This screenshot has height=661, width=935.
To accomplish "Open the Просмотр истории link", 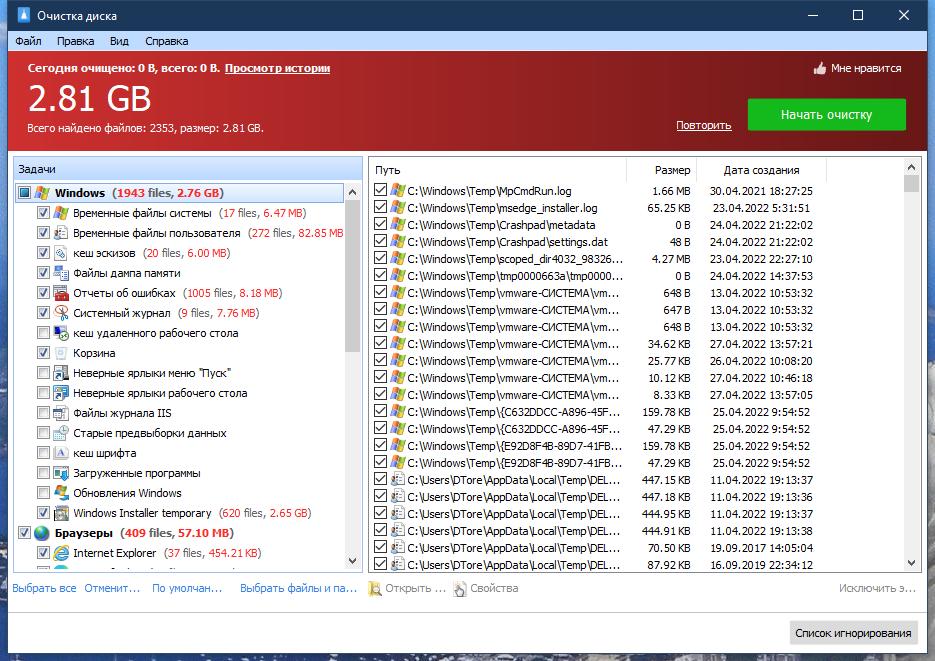I will pyautogui.click(x=277, y=68).
